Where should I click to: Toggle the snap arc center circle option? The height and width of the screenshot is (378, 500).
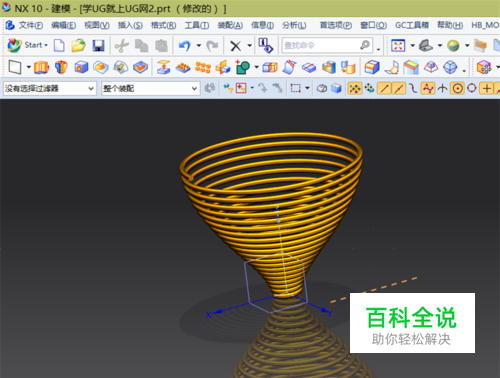pos(457,88)
